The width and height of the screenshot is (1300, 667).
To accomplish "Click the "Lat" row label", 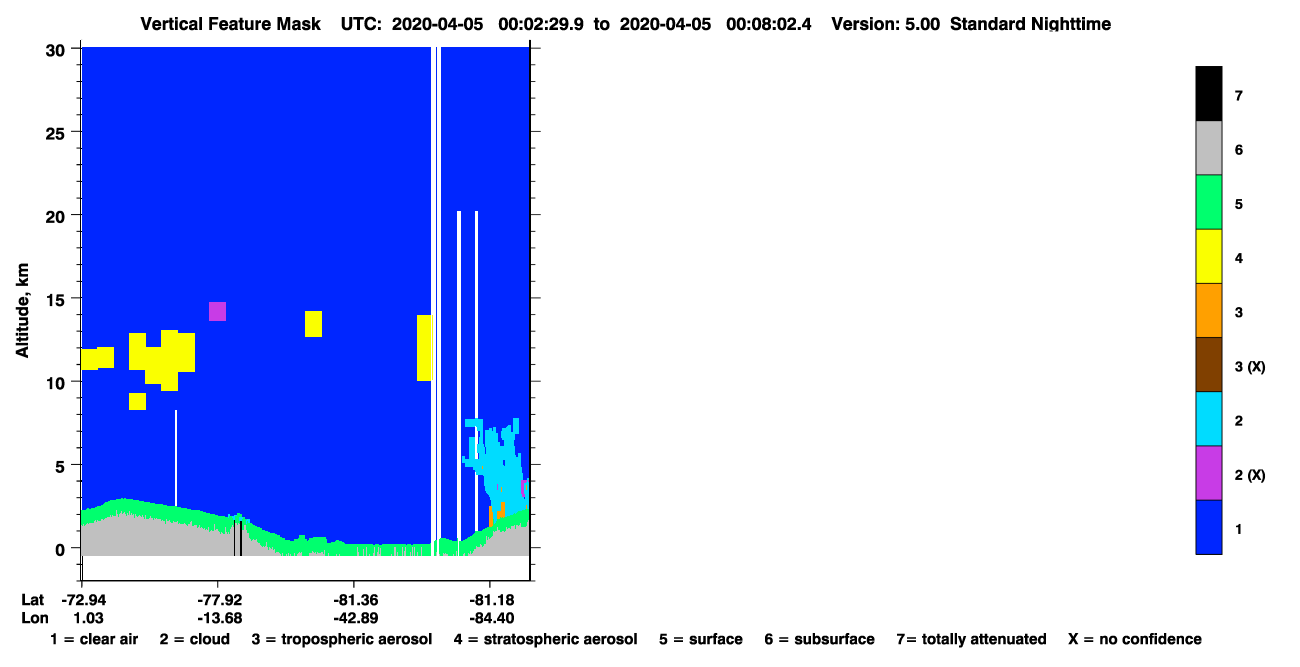I will [x=33, y=600].
